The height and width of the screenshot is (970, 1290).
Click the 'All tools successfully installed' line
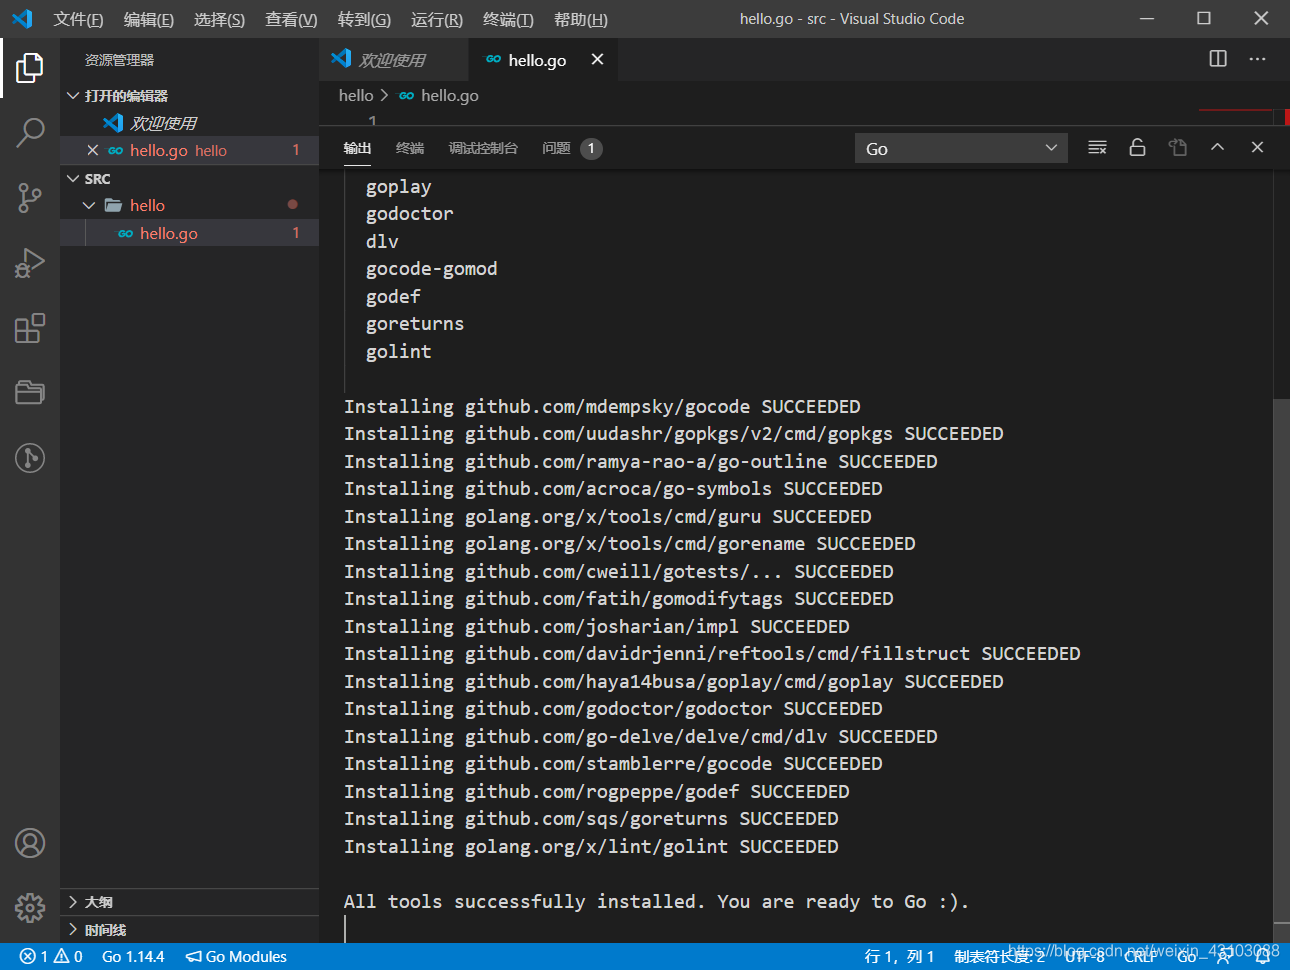656,901
